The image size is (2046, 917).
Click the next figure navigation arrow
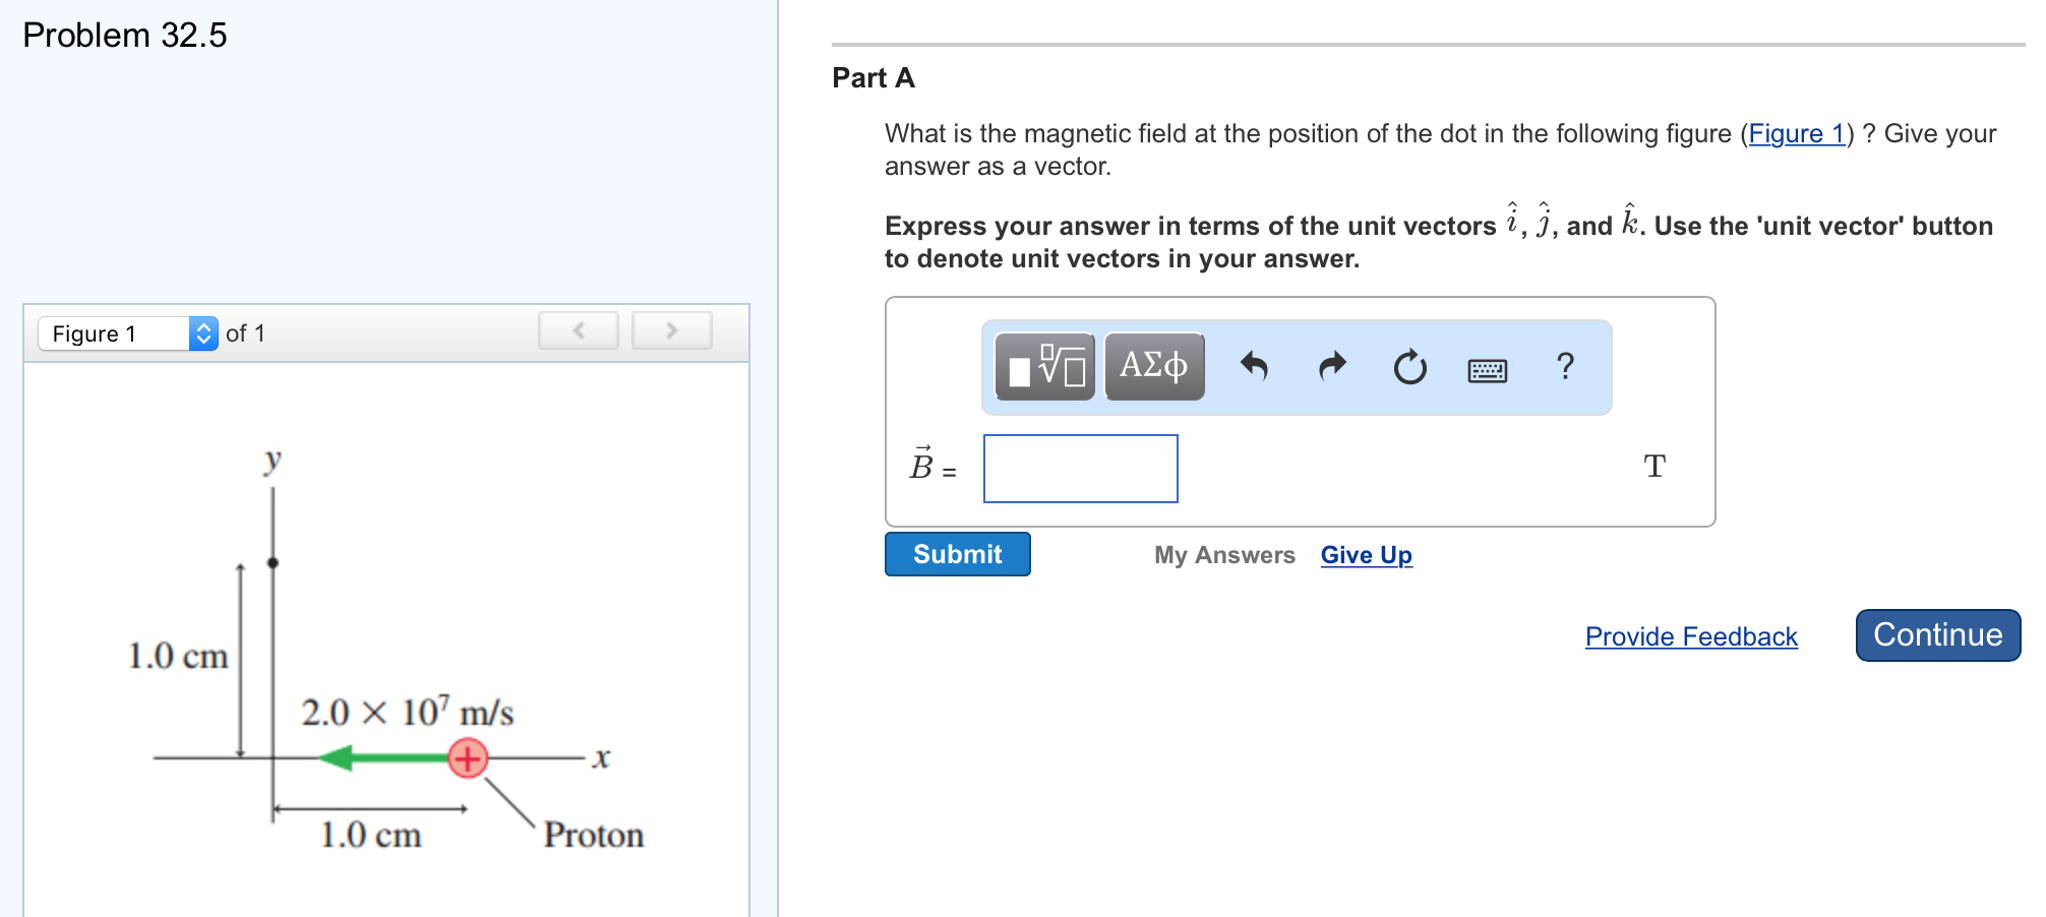pos(672,330)
